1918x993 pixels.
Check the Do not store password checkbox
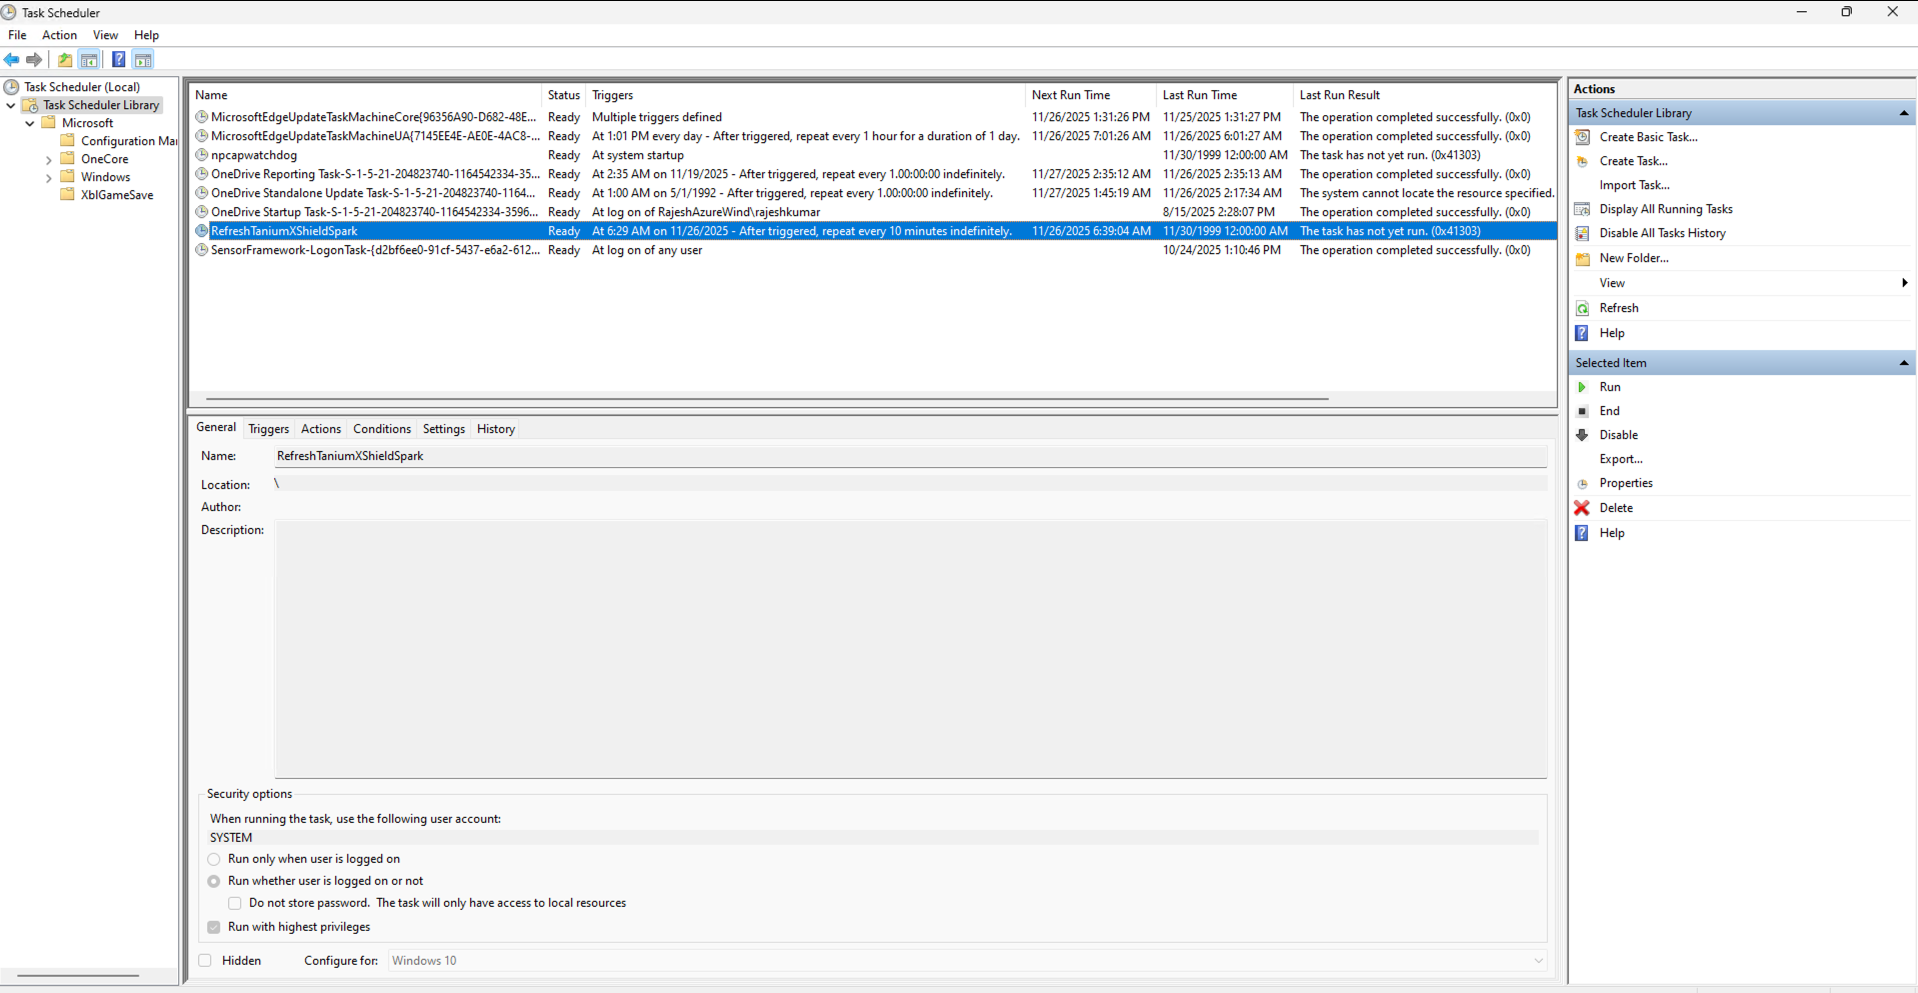pyautogui.click(x=234, y=903)
